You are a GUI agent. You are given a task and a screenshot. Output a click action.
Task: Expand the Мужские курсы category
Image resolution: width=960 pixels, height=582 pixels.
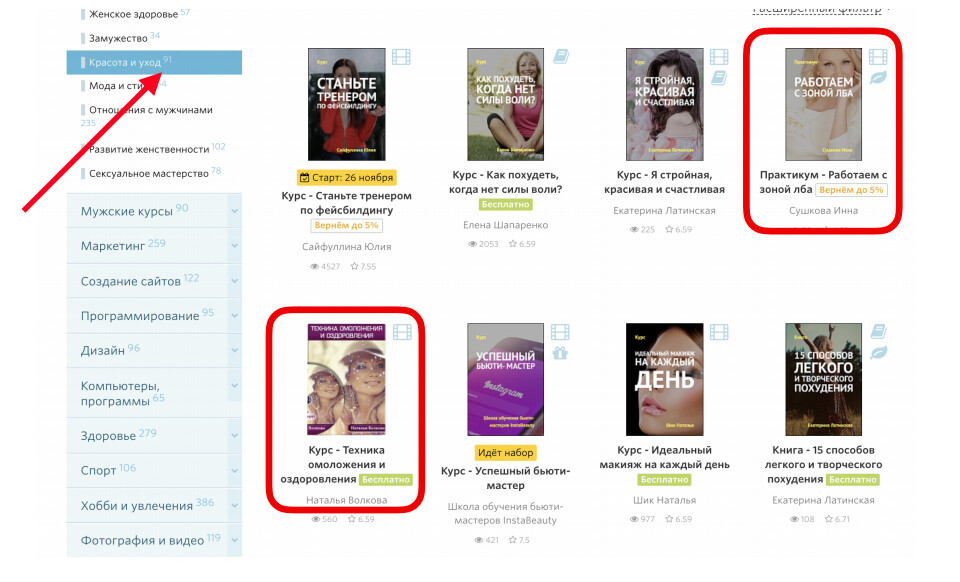coord(235,211)
